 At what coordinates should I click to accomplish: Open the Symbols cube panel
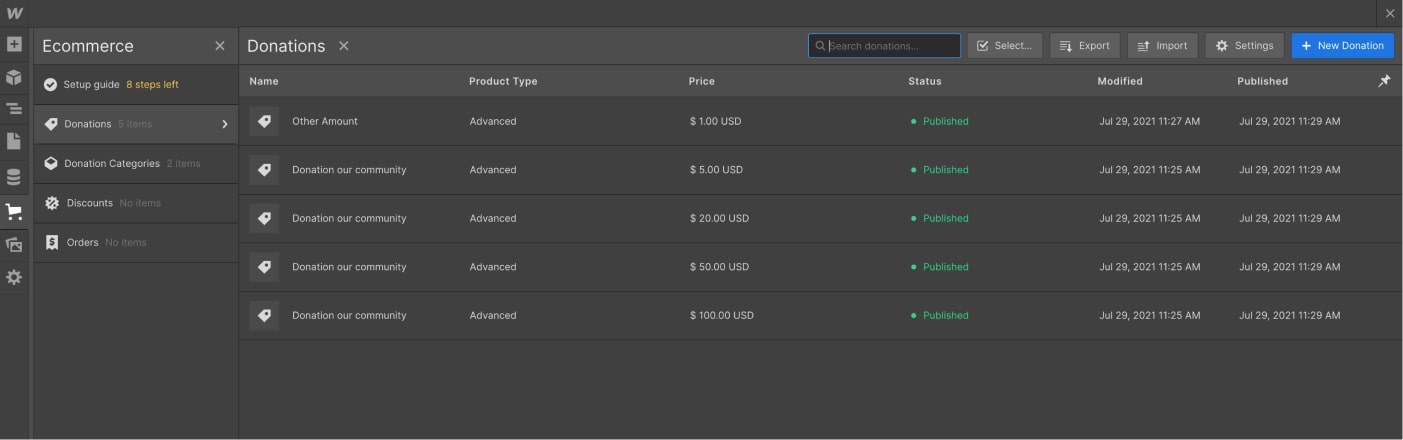(14, 77)
